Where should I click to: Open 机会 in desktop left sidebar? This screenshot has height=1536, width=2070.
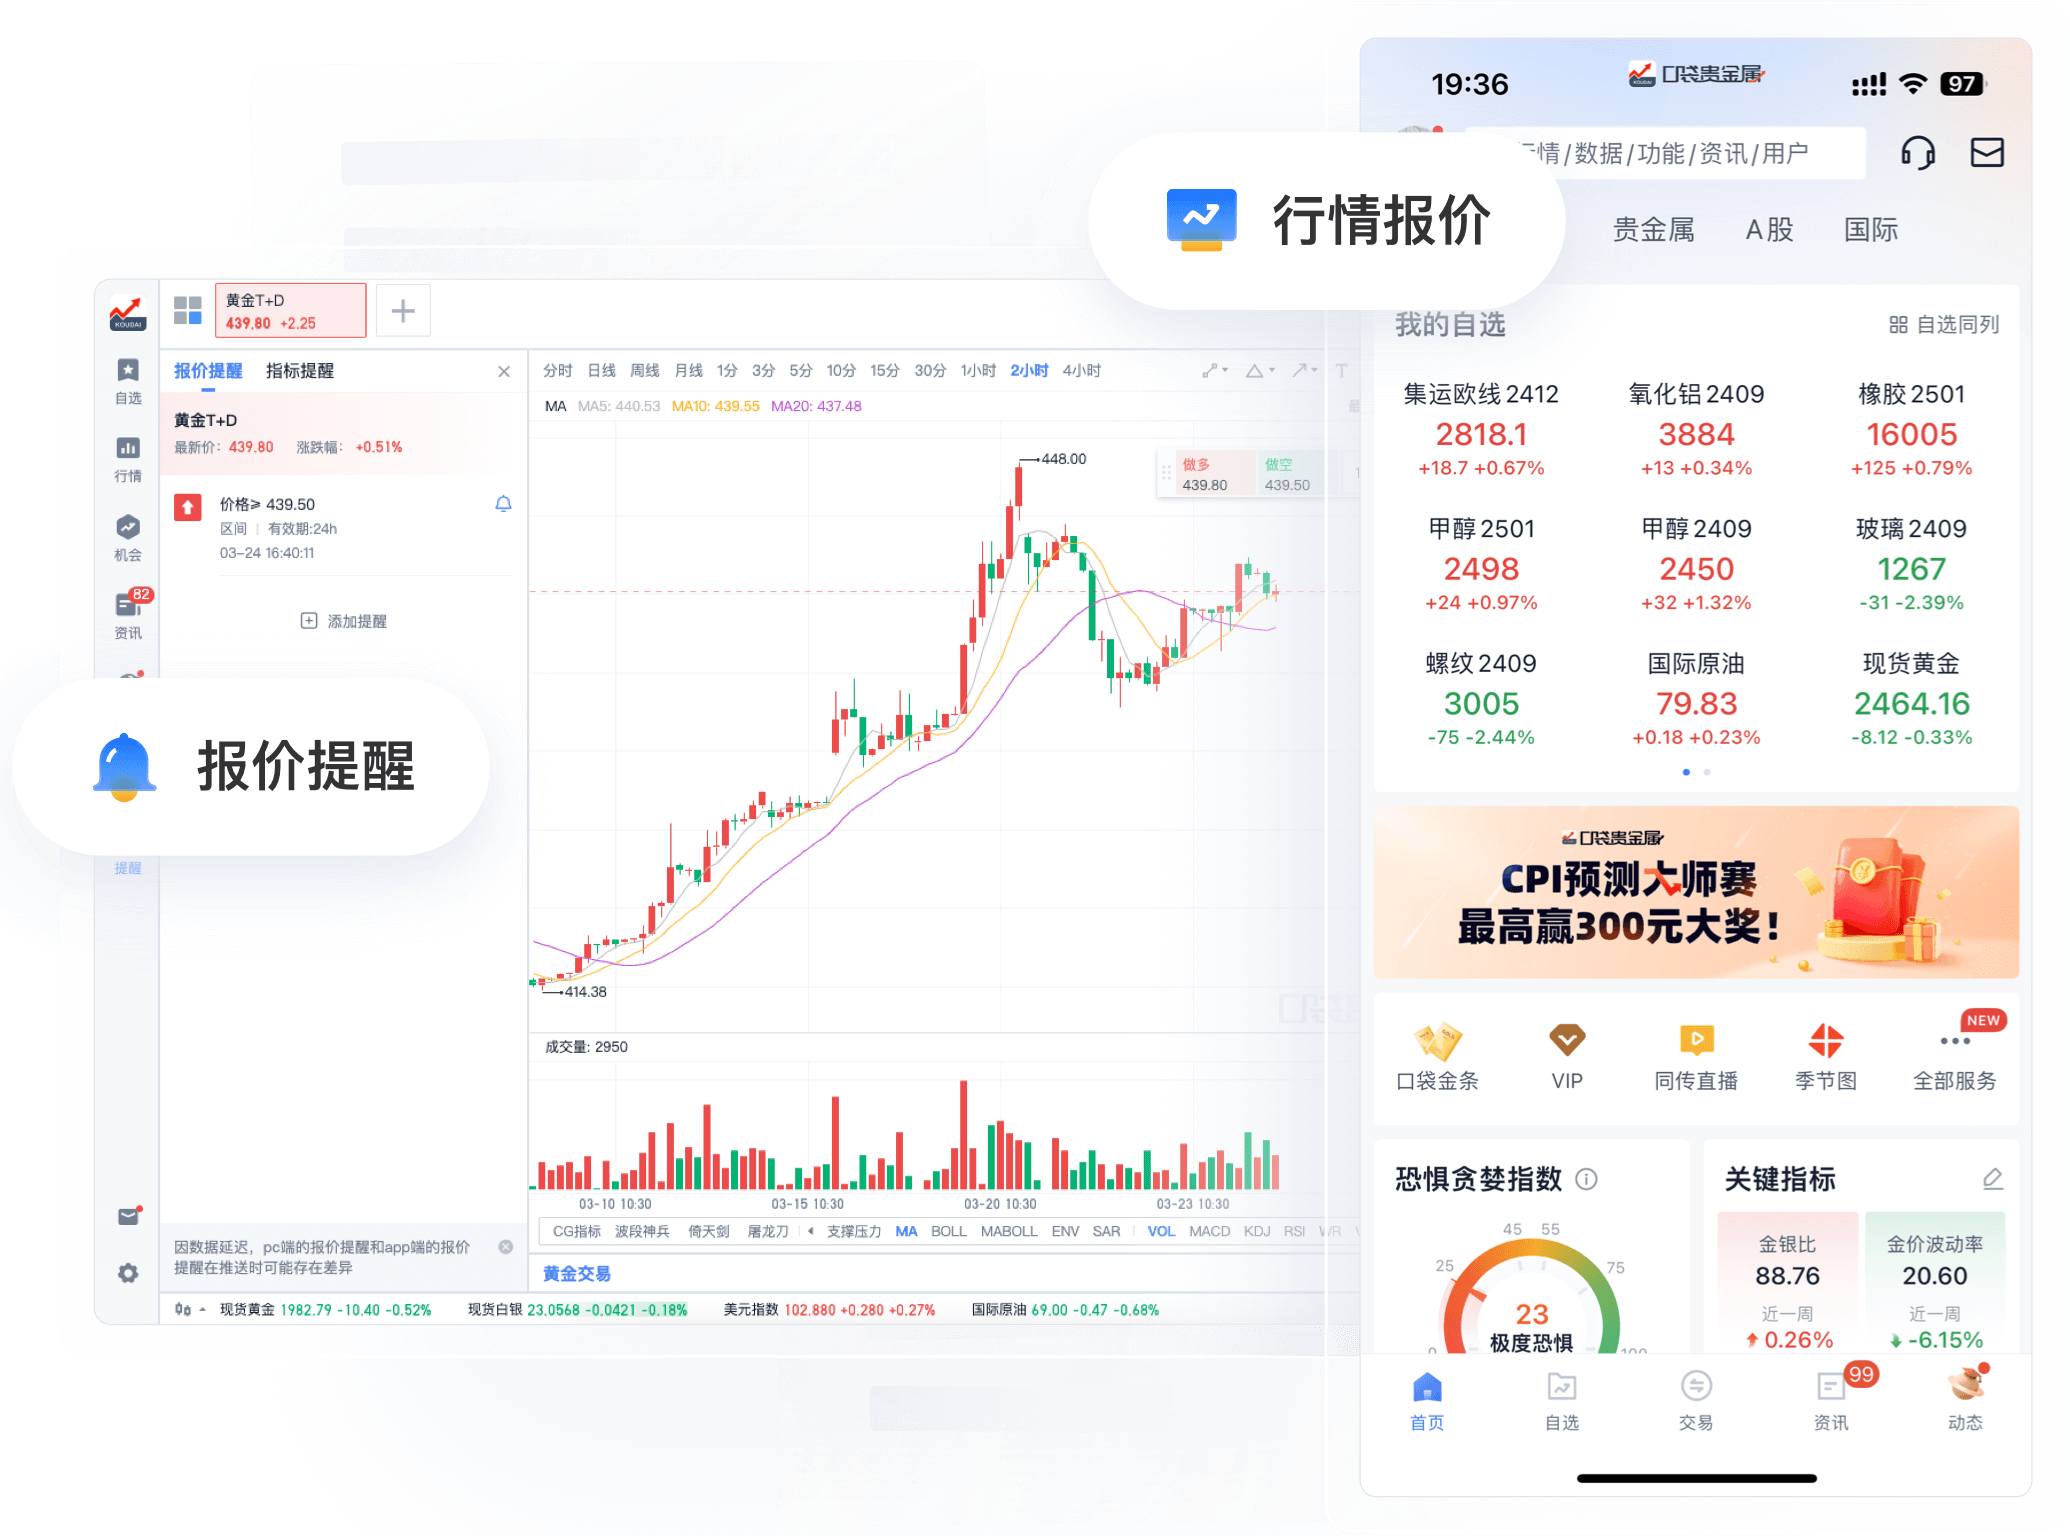click(x=128, y=538)
